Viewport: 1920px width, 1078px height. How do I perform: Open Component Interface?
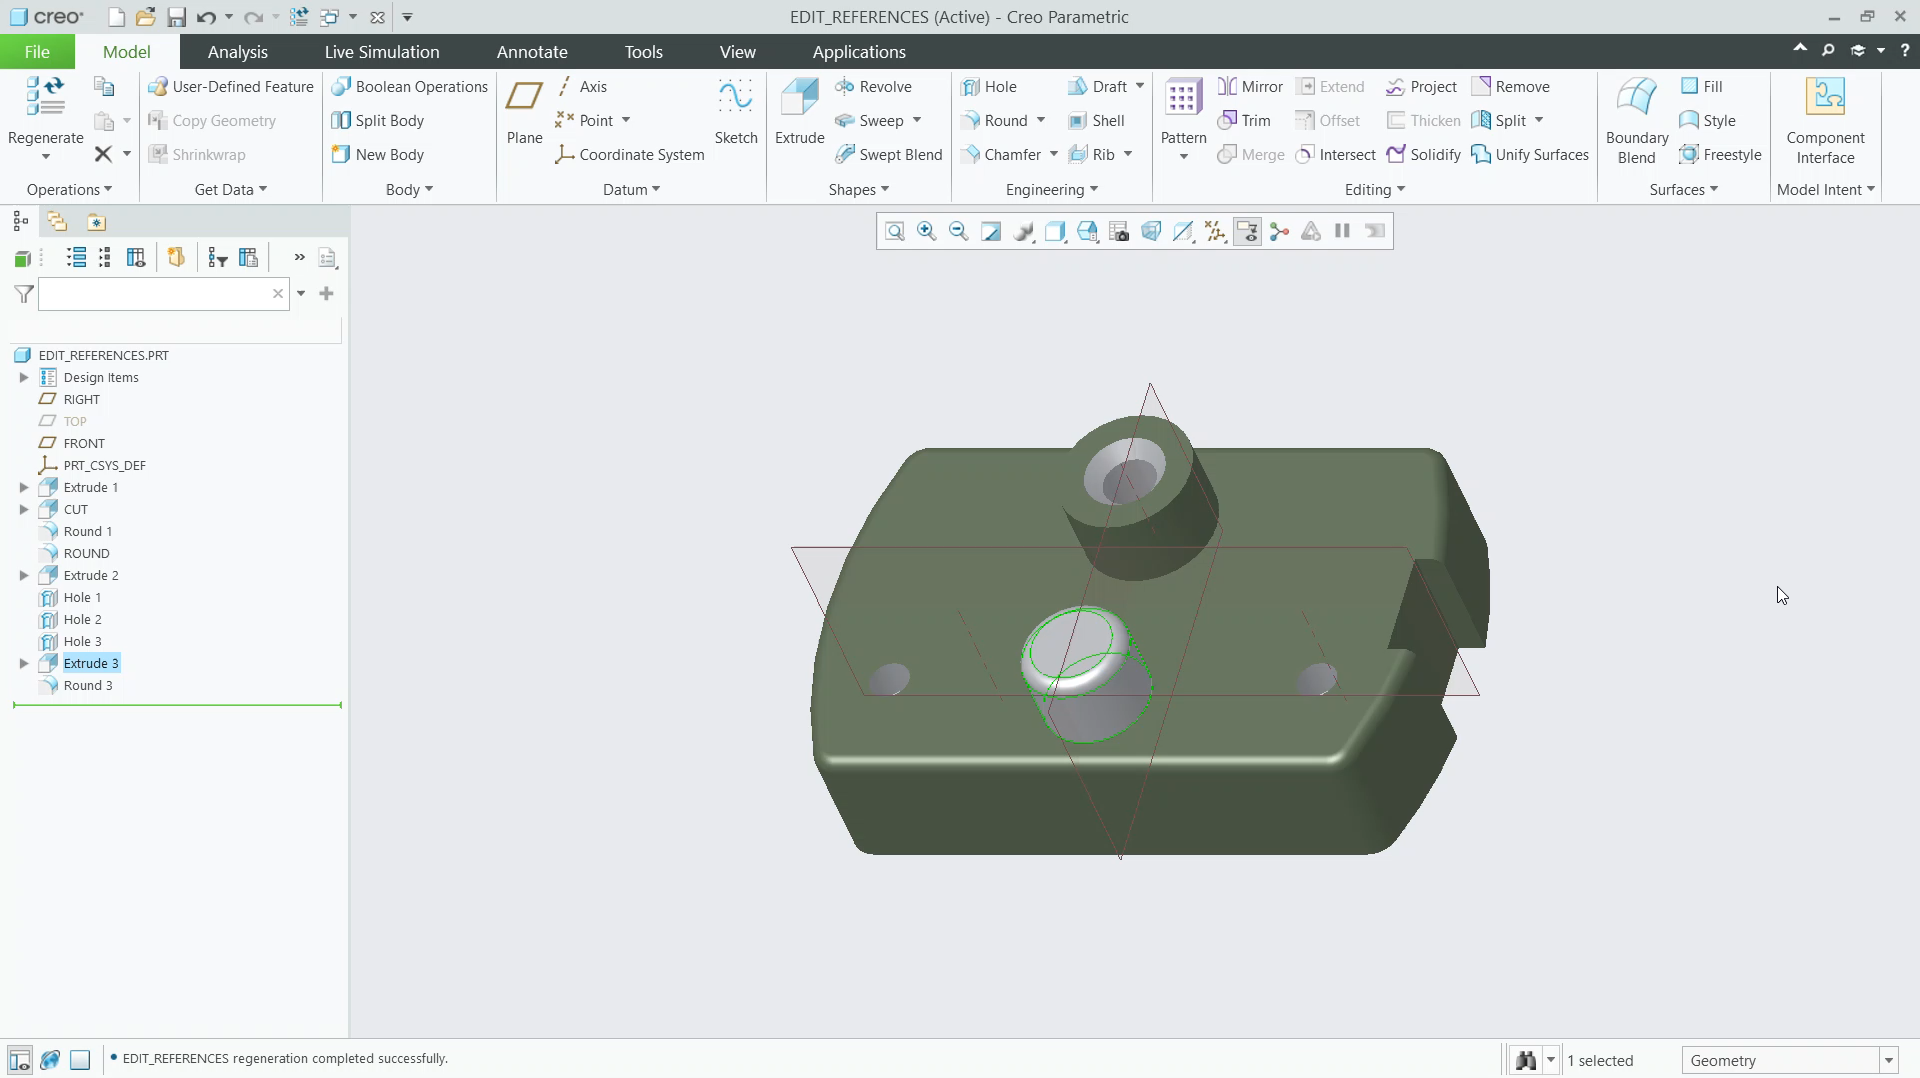tap(1825, 120)
